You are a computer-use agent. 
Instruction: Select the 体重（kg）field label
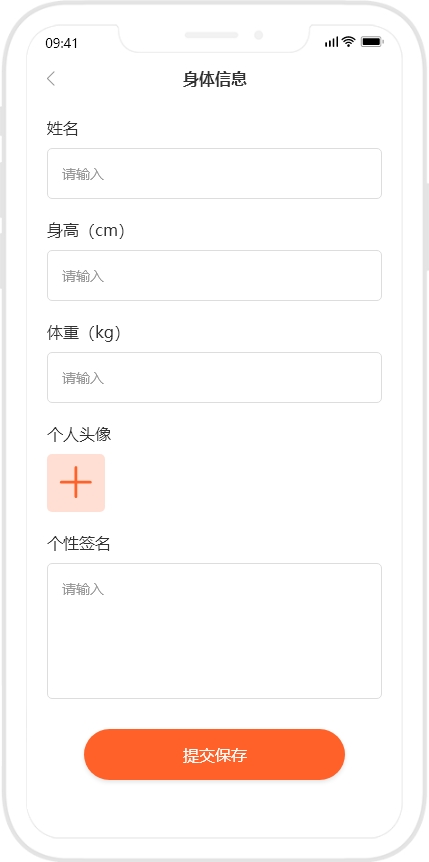(84, 333)
